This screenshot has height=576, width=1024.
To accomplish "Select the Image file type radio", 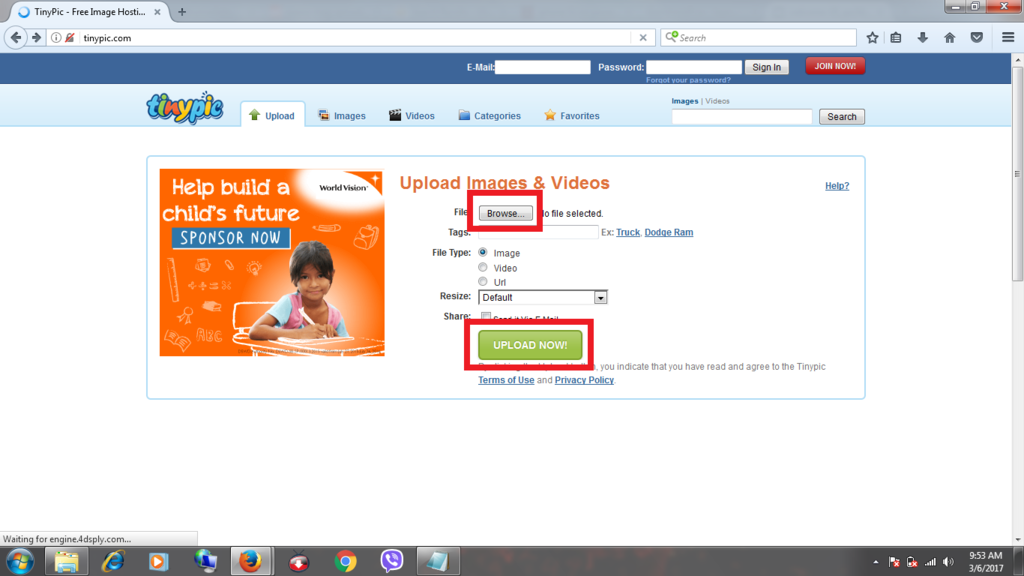I will click(484, 253).
